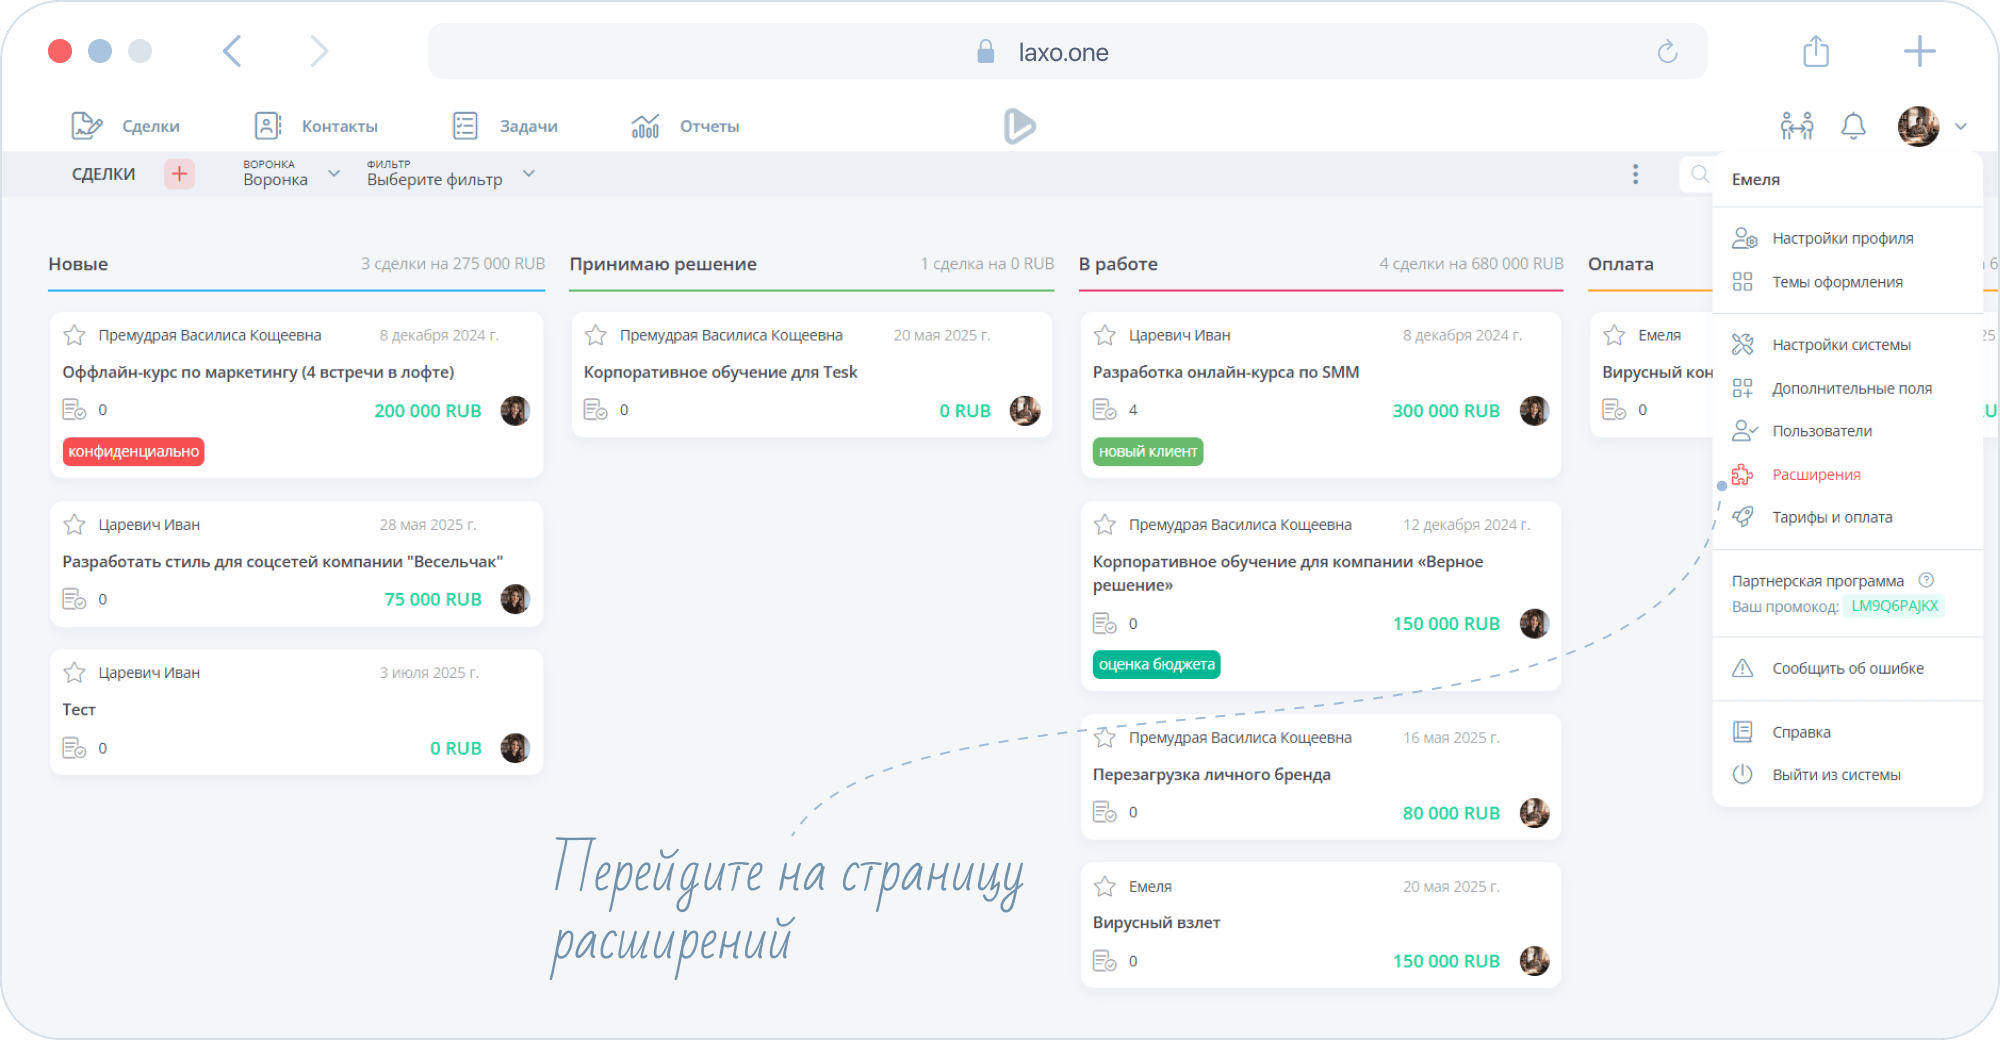
Task: Click the promo code LM9Q6PAJKX
Action: tap(1893, 606)
